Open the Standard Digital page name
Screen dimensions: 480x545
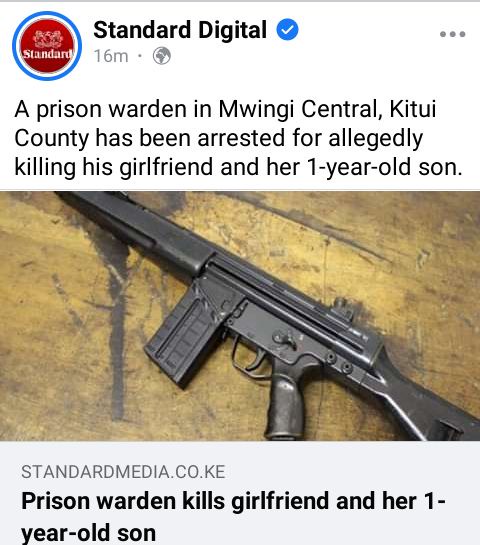pyautogui.click(x=180, y=30)
